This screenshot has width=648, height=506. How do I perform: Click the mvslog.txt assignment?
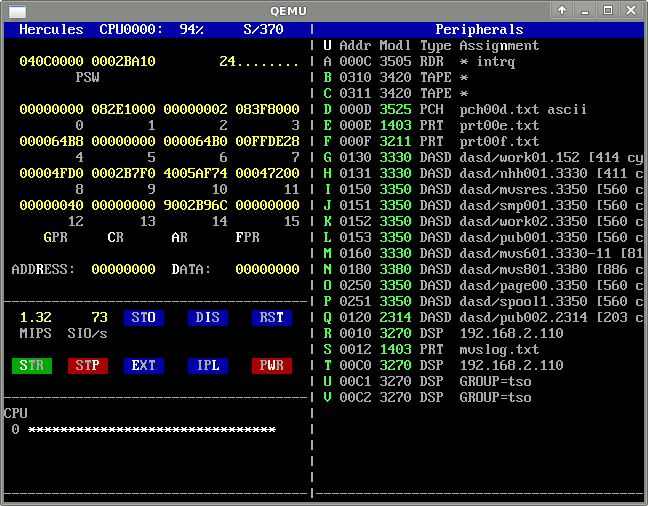(499, 350)
